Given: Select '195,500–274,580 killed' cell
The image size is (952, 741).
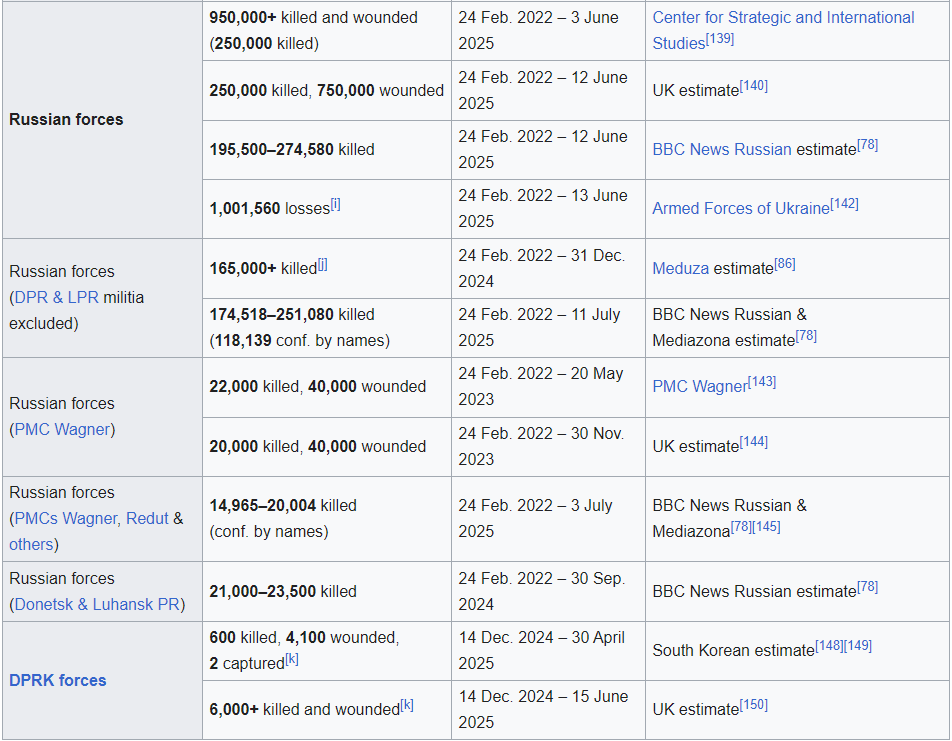Looking at the screenshot, I should click(x=327, y=149).
